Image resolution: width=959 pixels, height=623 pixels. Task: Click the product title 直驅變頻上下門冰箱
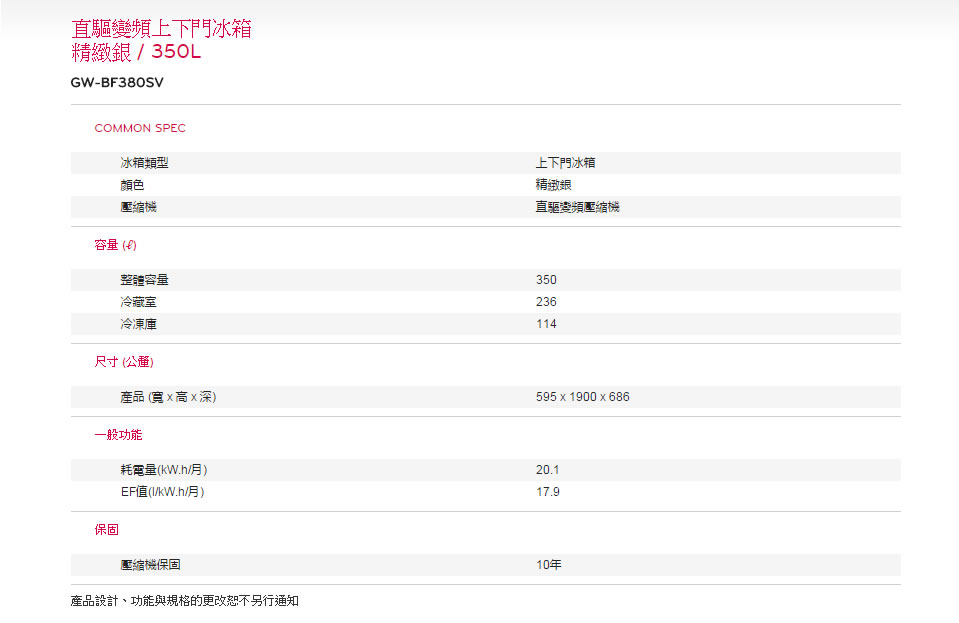pos(161,29)
